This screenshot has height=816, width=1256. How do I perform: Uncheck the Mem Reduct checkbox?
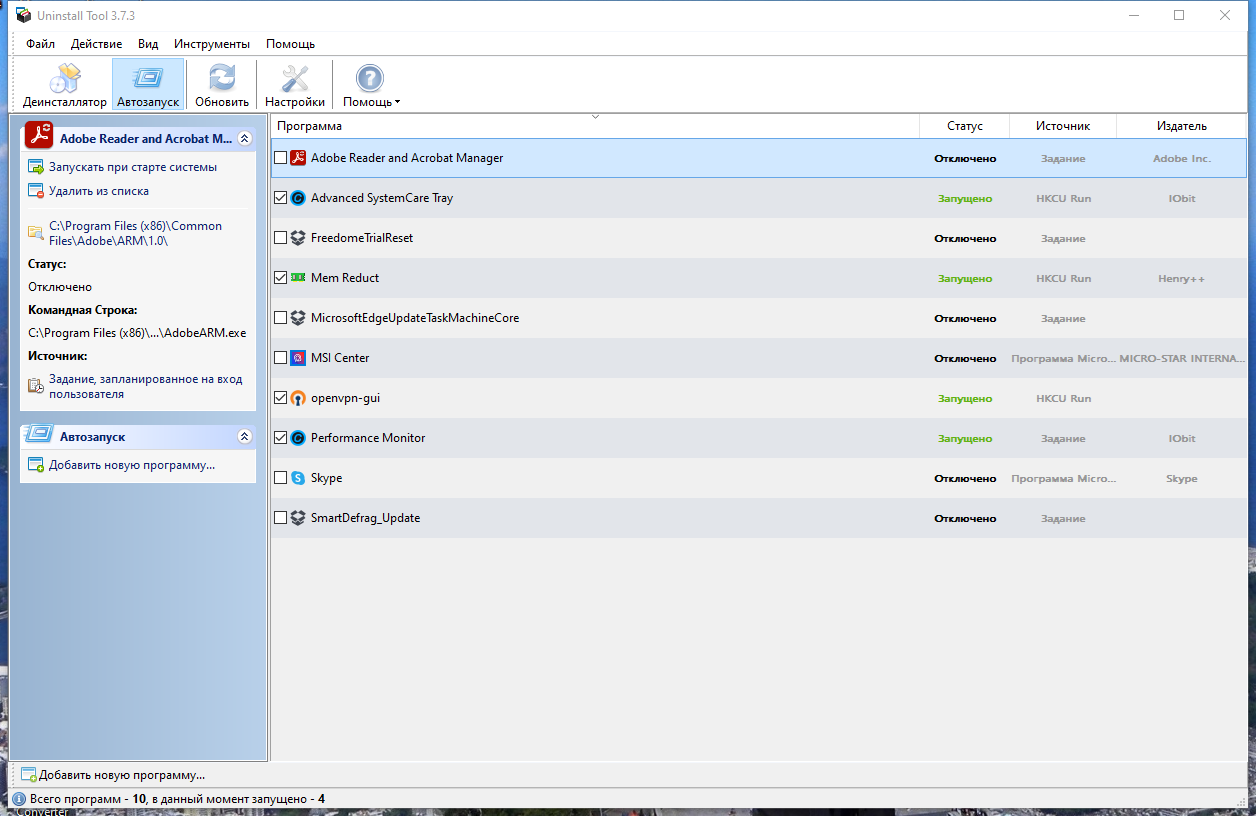(x=280, y=278)
